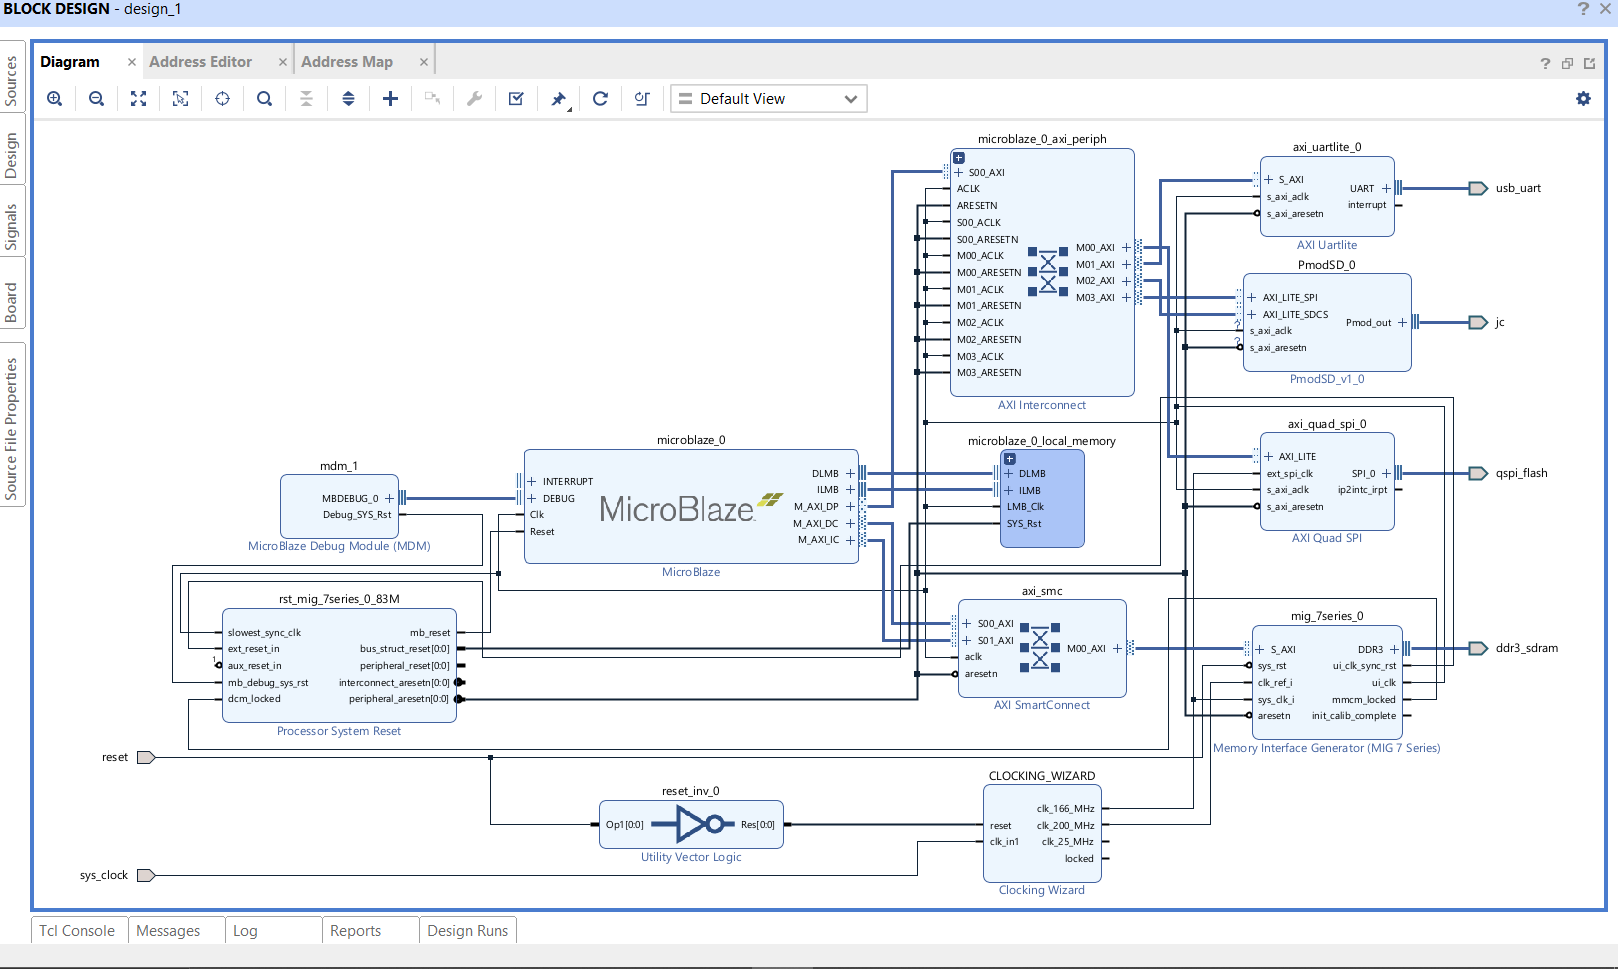The width and height of the screenshot is (1618, 969).
Task: Expand MBDEBUG_0 interface on mdm_1
Action: tap(388, 499)
